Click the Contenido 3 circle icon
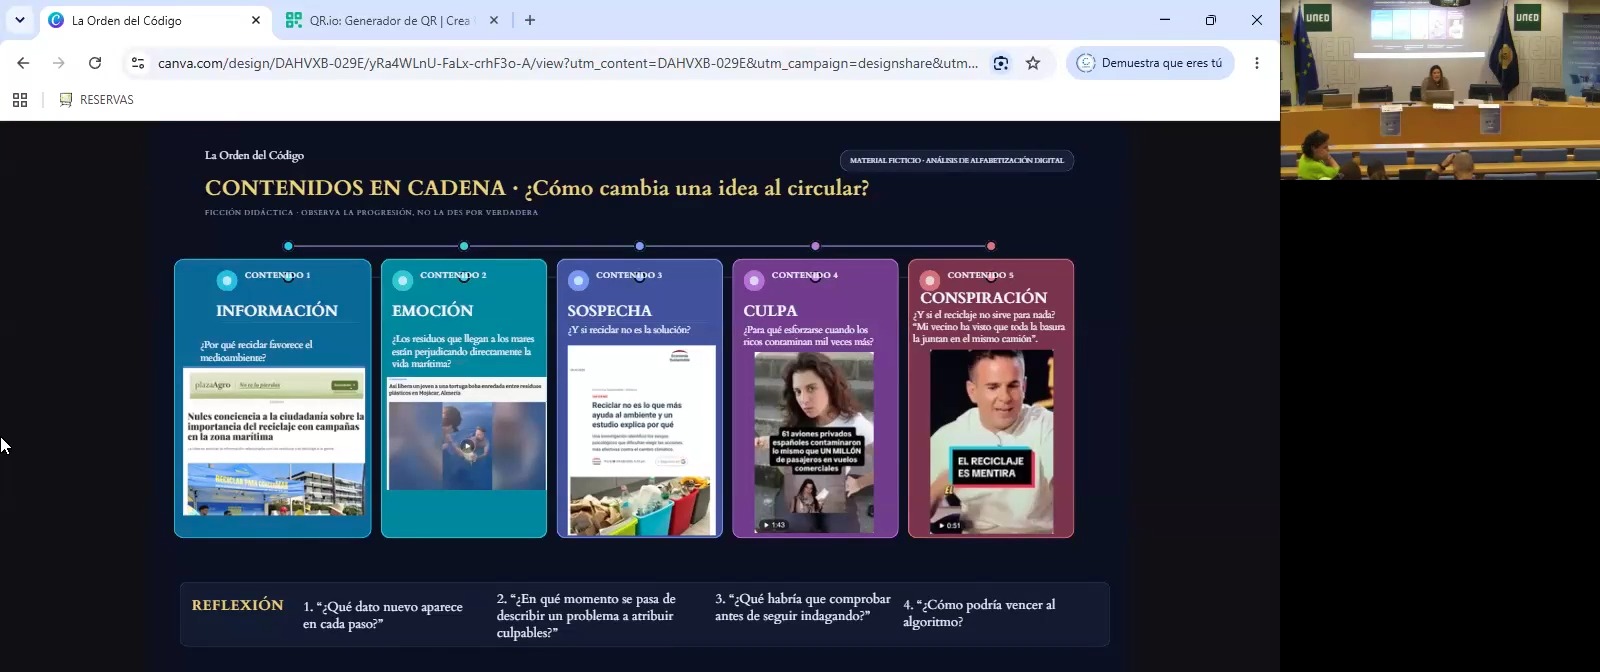Screen dimensions: 1600x672 click(x=578, y=280)
